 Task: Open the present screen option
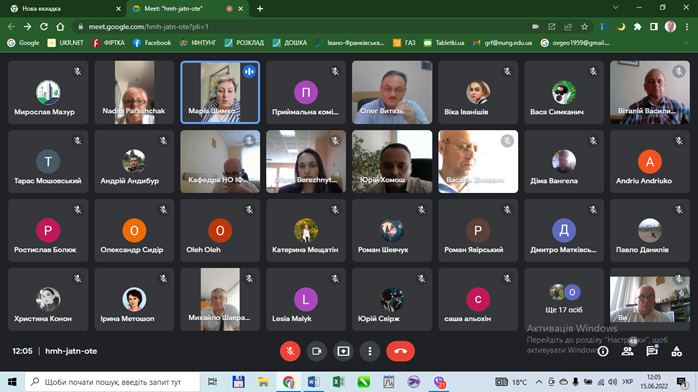[343, 351]
